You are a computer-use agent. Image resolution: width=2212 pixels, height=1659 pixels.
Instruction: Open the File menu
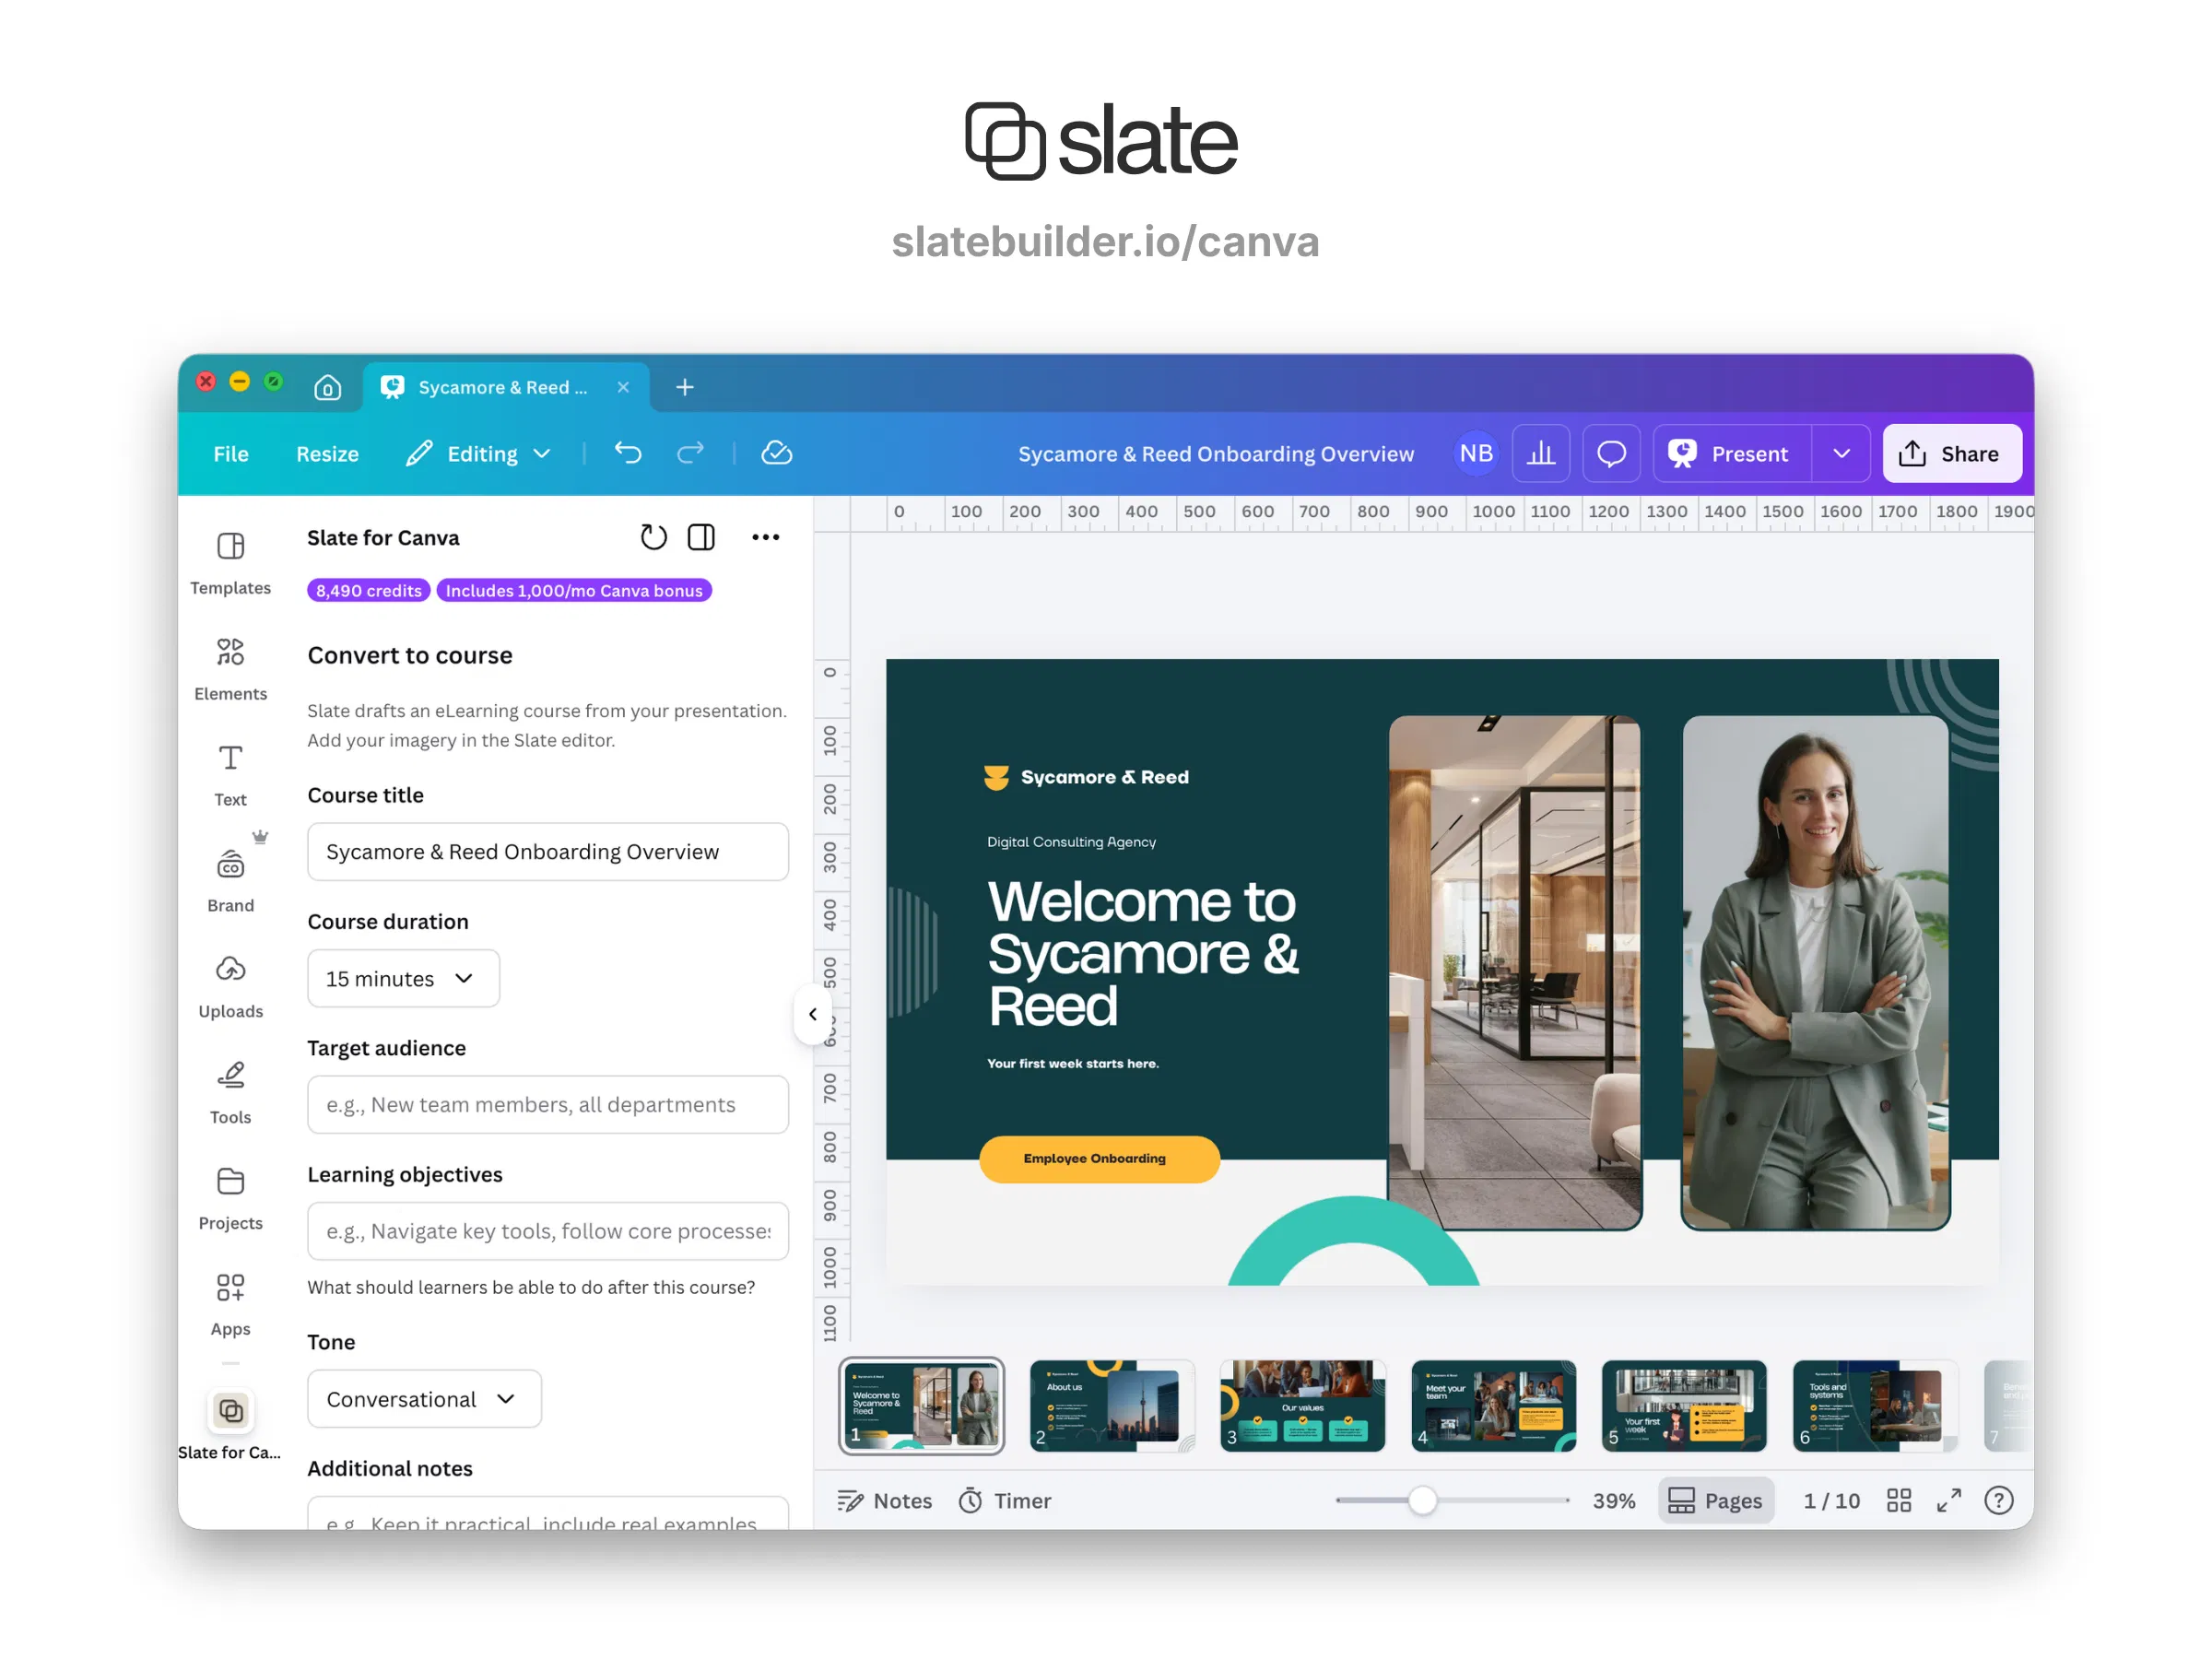click(230, 454)
